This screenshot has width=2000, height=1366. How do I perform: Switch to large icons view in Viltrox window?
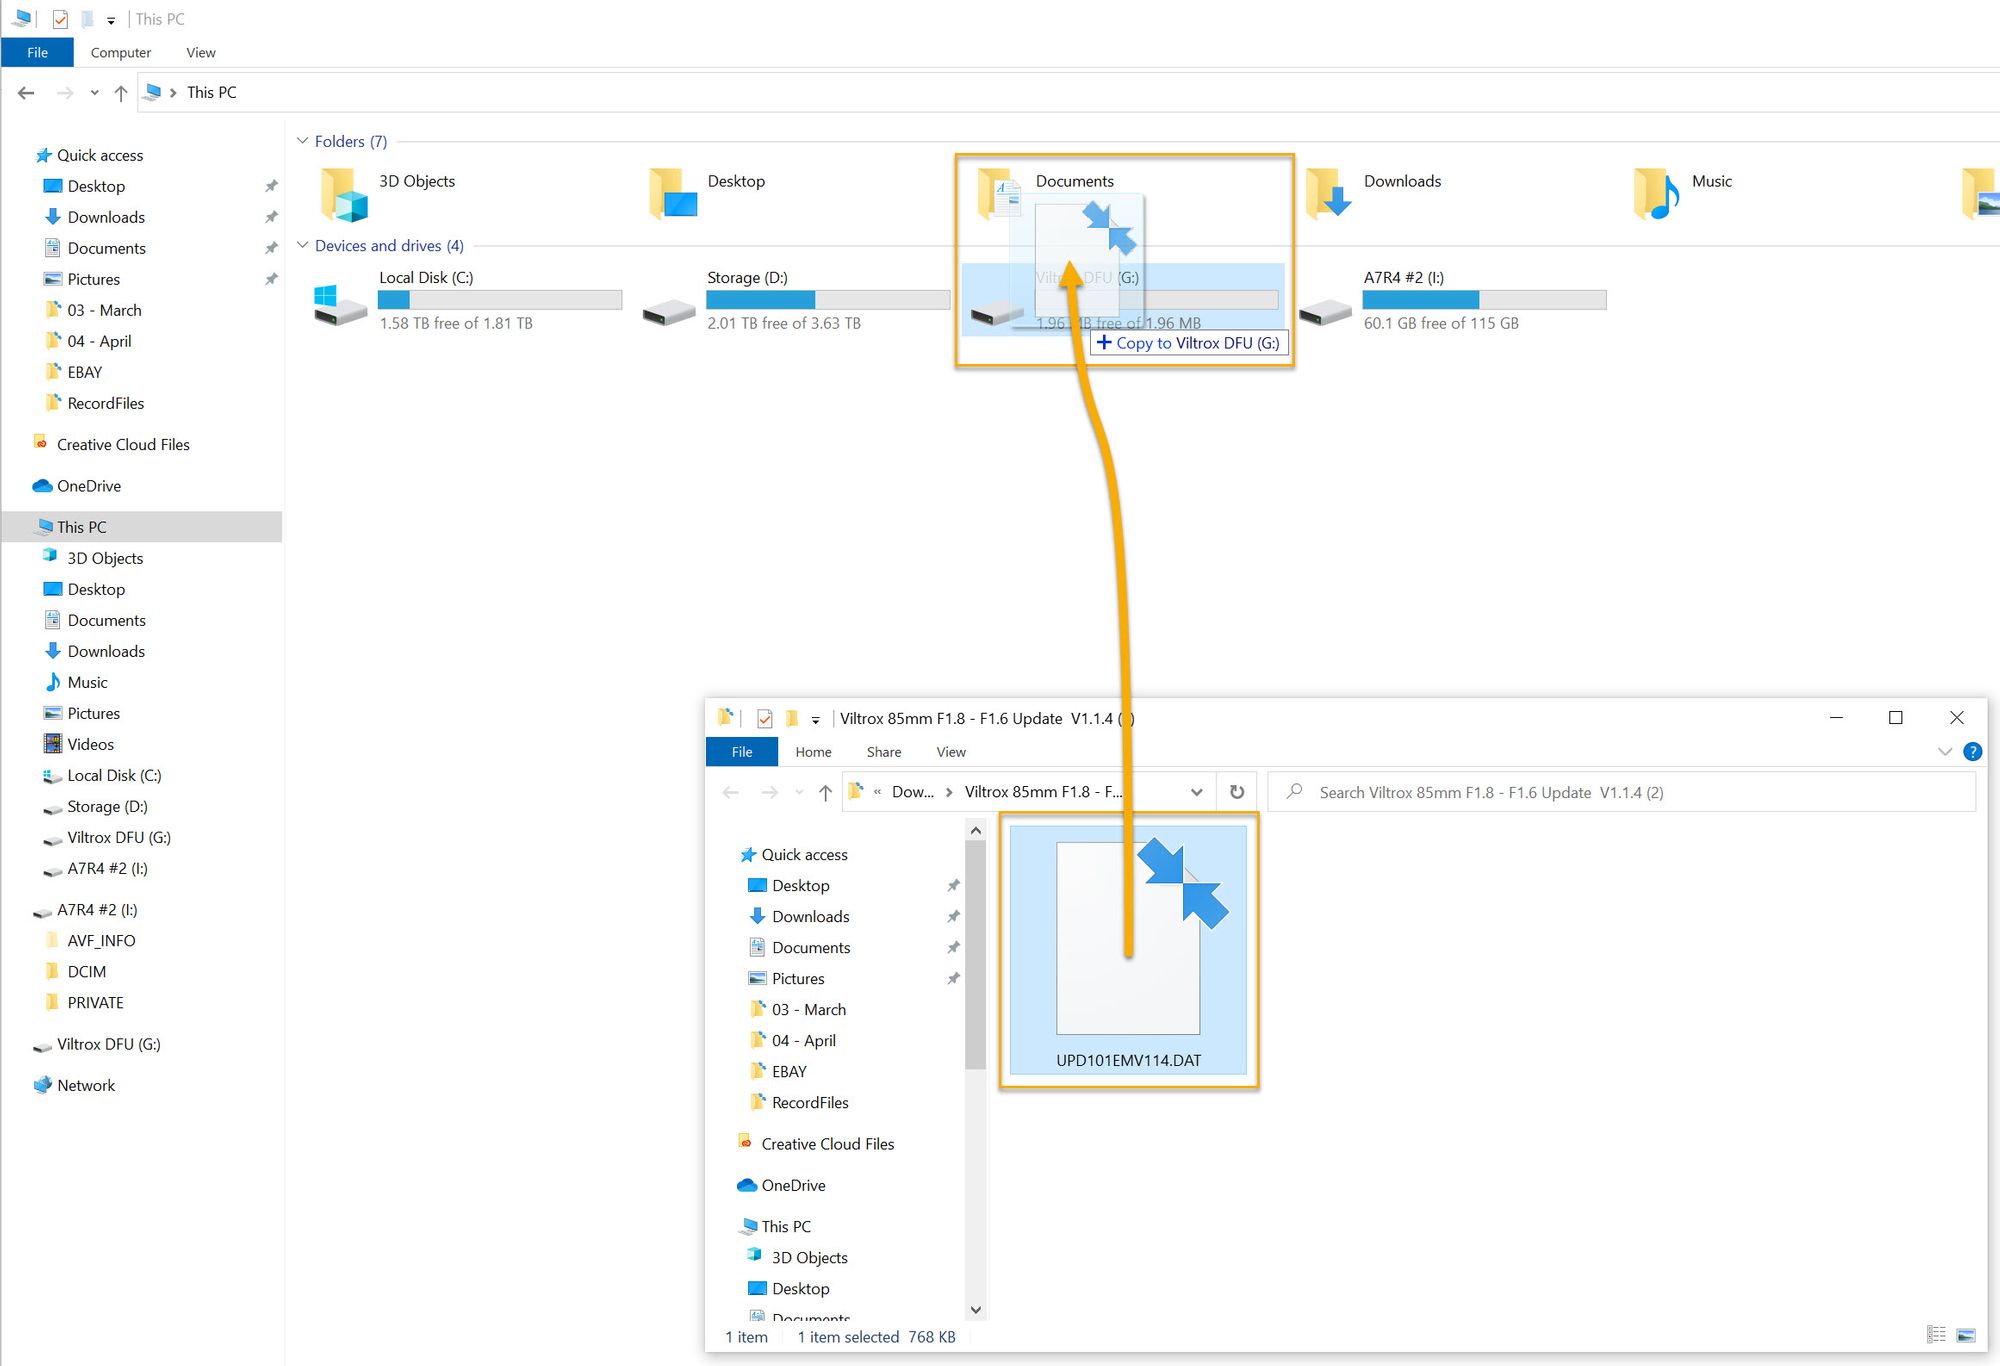[x=1965, y=1335]
